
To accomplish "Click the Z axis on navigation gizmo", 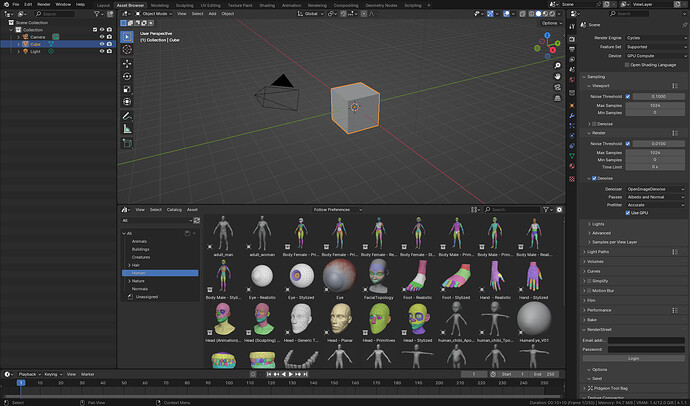I will 547,35.
